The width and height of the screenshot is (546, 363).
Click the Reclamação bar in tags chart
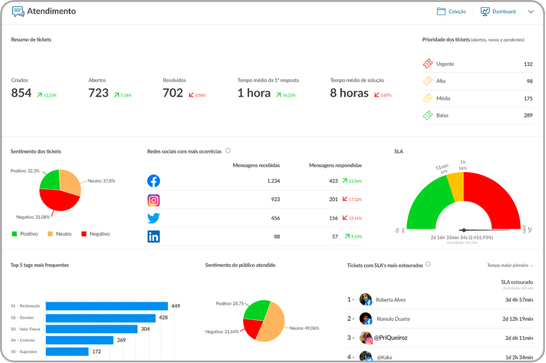(107, 306)
